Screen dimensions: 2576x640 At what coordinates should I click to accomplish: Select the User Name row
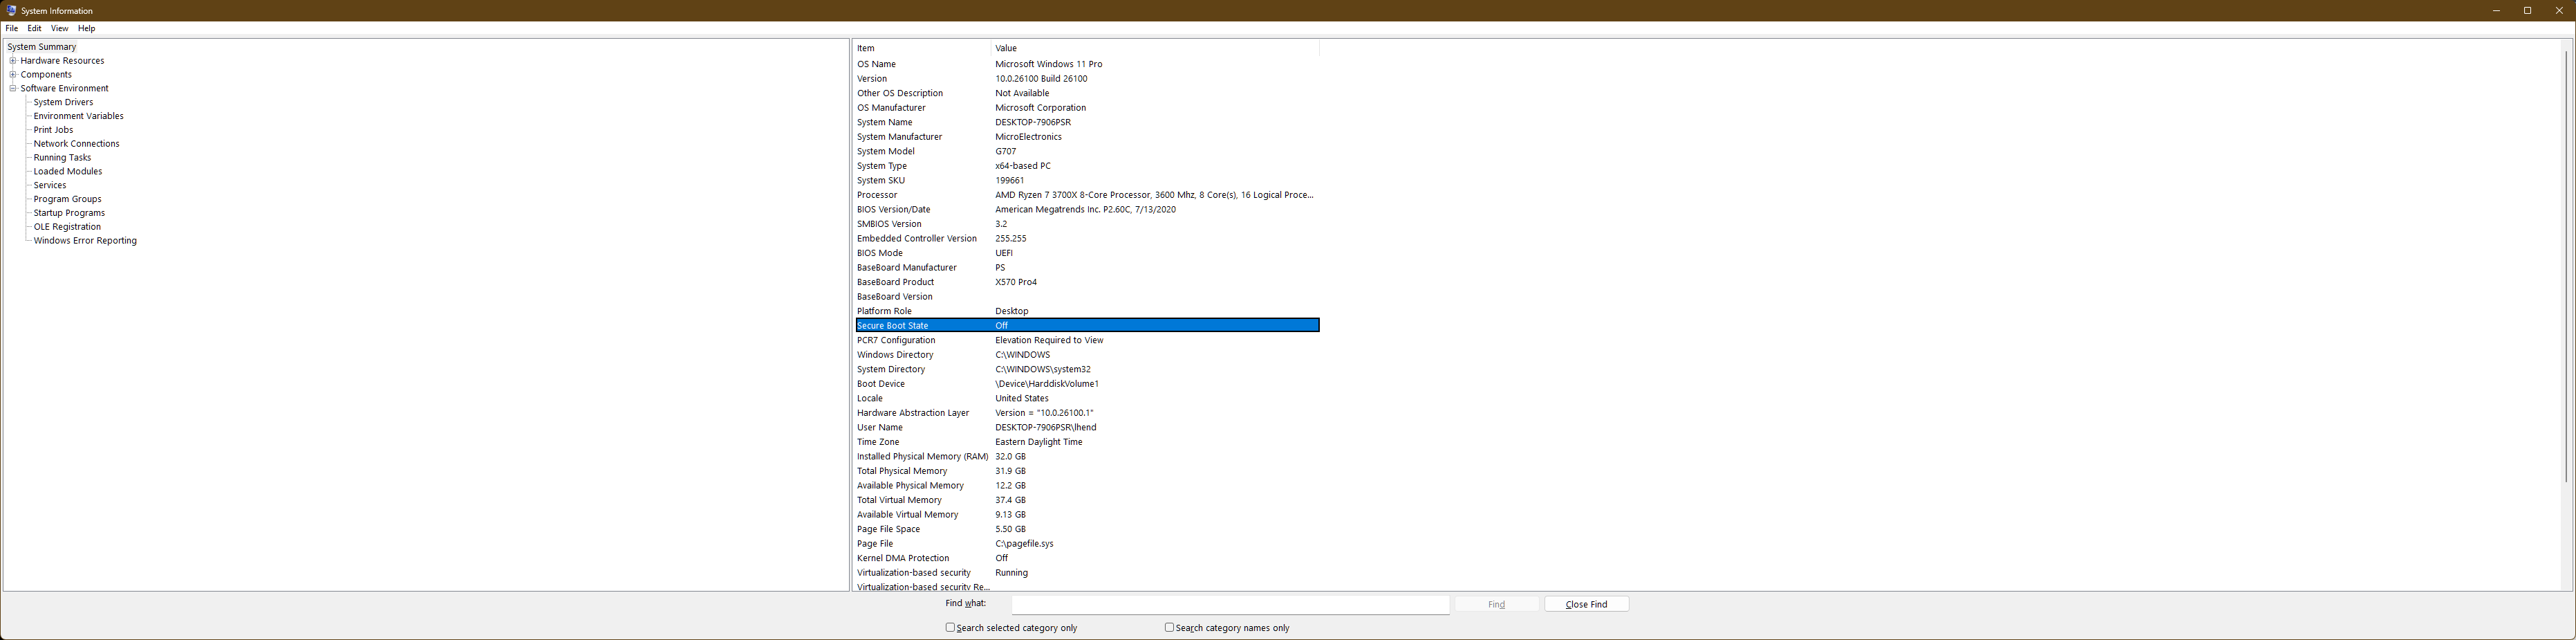[1087, 428]
